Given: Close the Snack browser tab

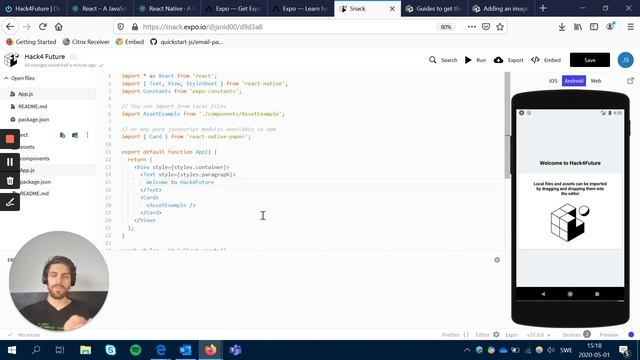Looking at the screenshot, I should [392, 9].
